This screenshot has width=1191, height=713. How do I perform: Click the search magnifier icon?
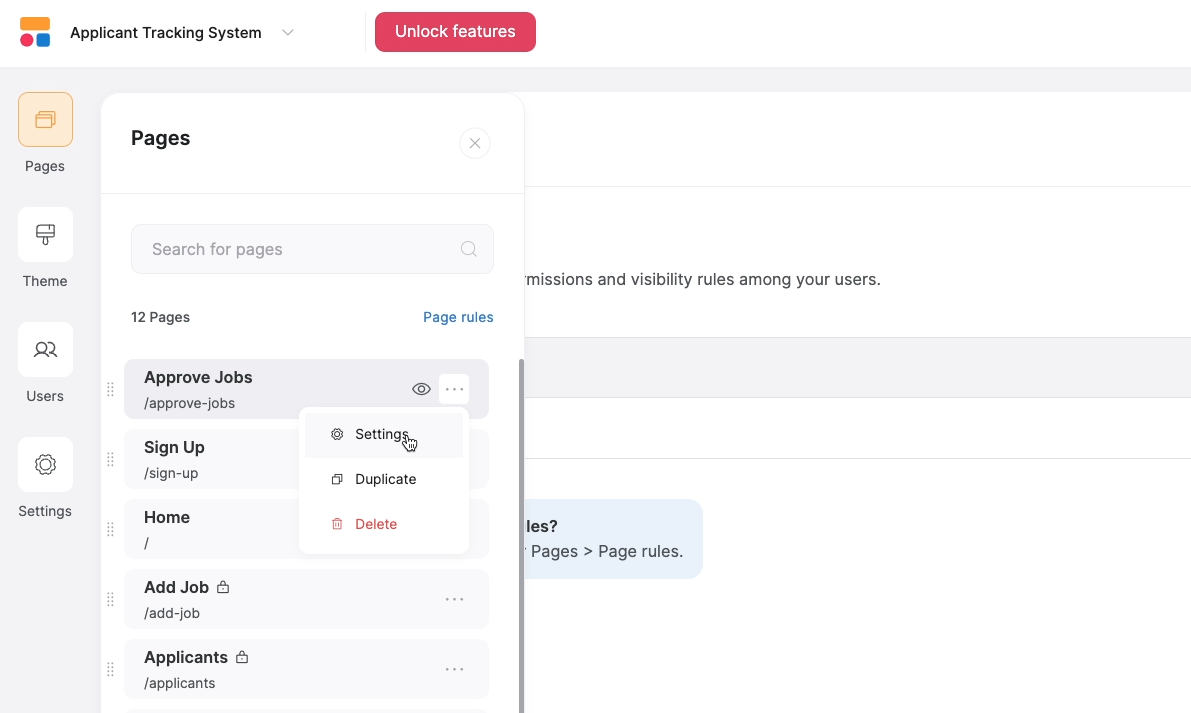coord(469,249)
